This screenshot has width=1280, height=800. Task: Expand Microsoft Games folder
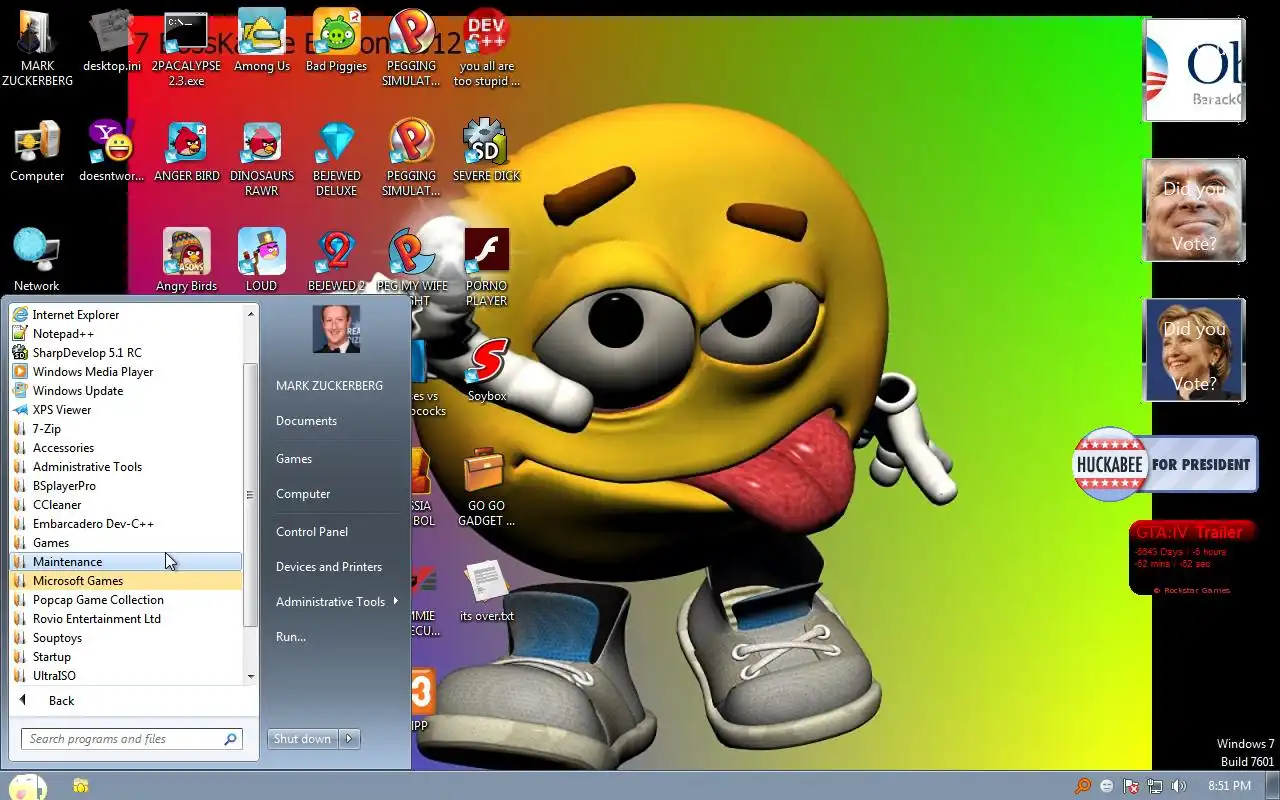coord(126,580)
